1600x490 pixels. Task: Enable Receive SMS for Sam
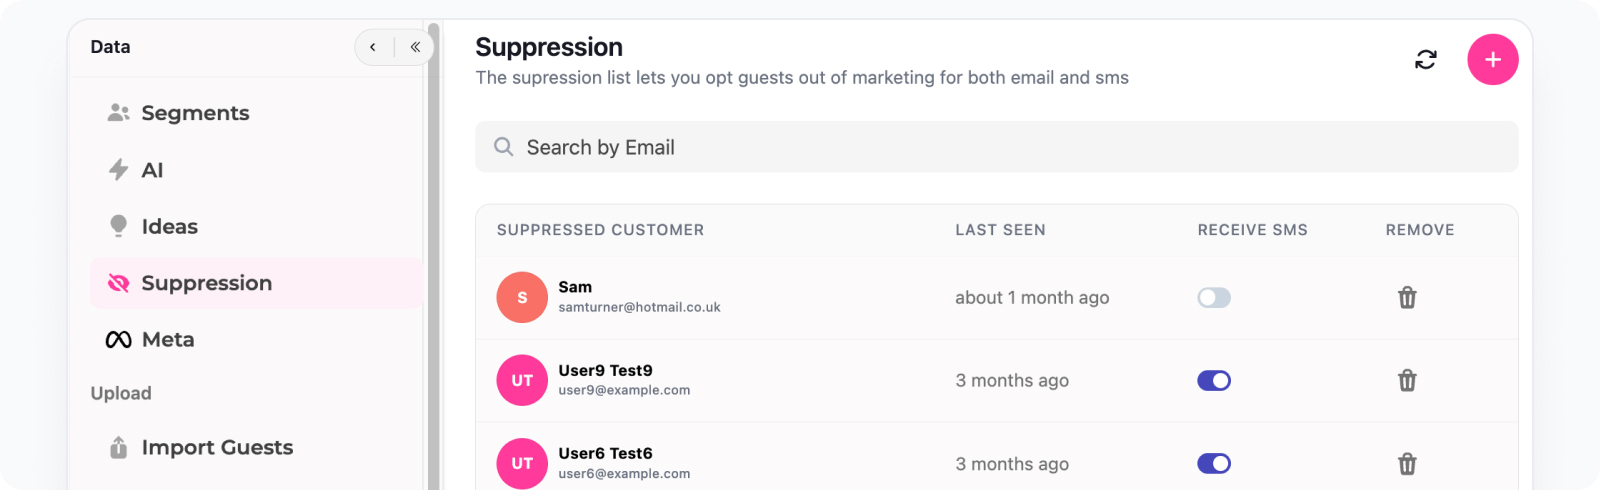coord(1214,297)
